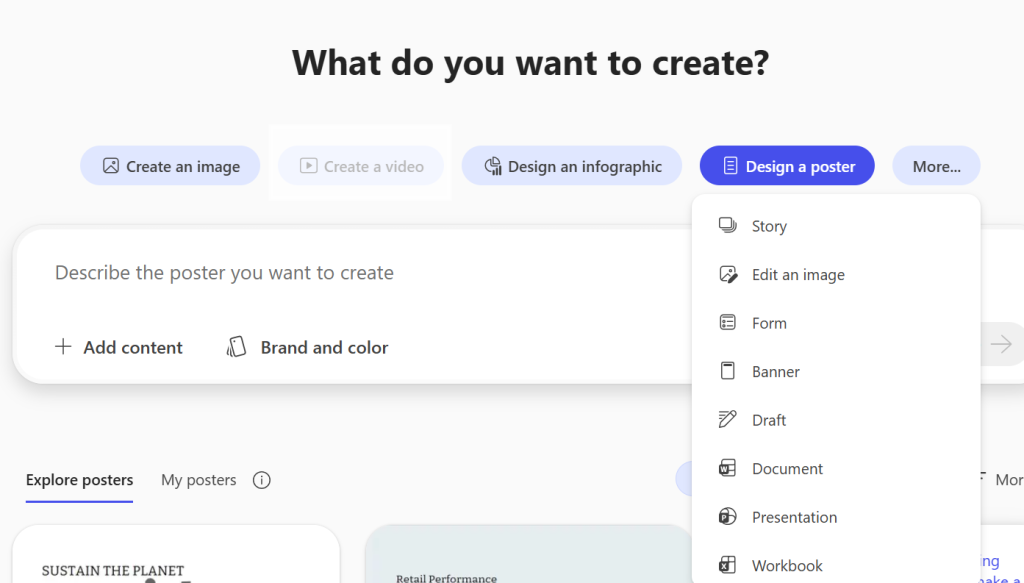The height and width of the screenshot is (583, 1024).
Task: Click the Banner icon in the menu
Action: (728, 371)
